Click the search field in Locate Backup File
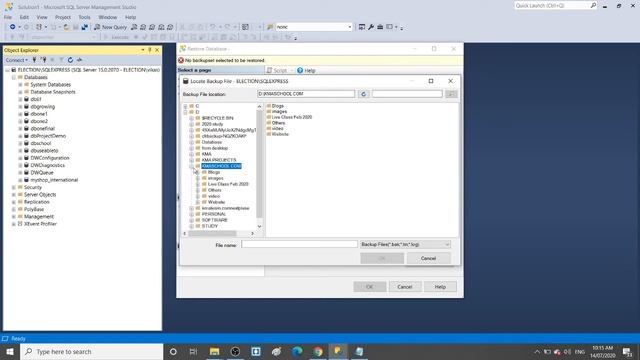This screenshot has width=640, height=360. [407, 94]
